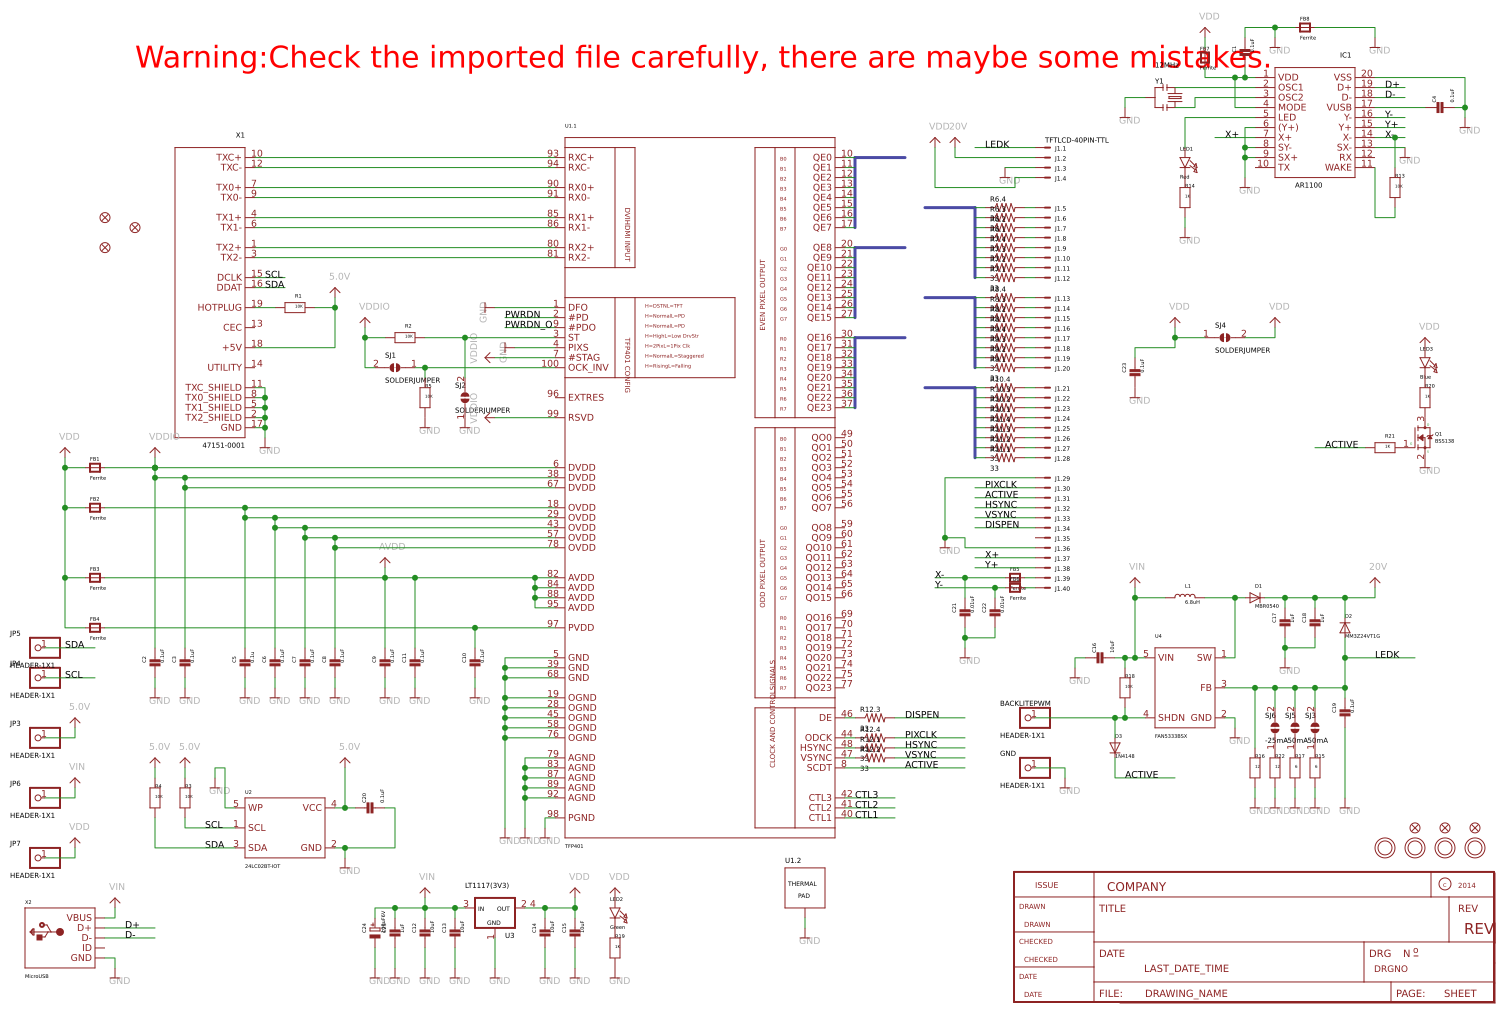
Task: Click the LT1117 3V3 regulator U3
Action: 494,912
